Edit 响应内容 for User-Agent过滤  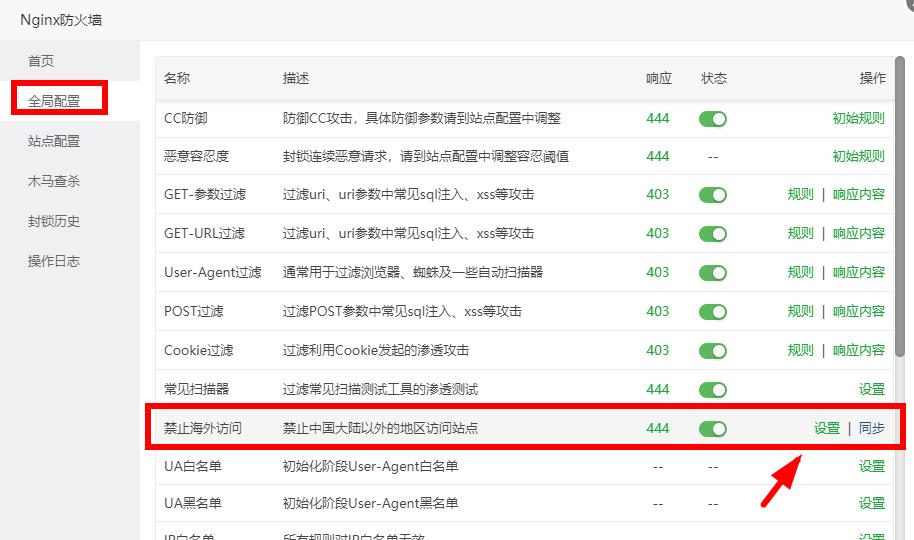click(859, 272)
